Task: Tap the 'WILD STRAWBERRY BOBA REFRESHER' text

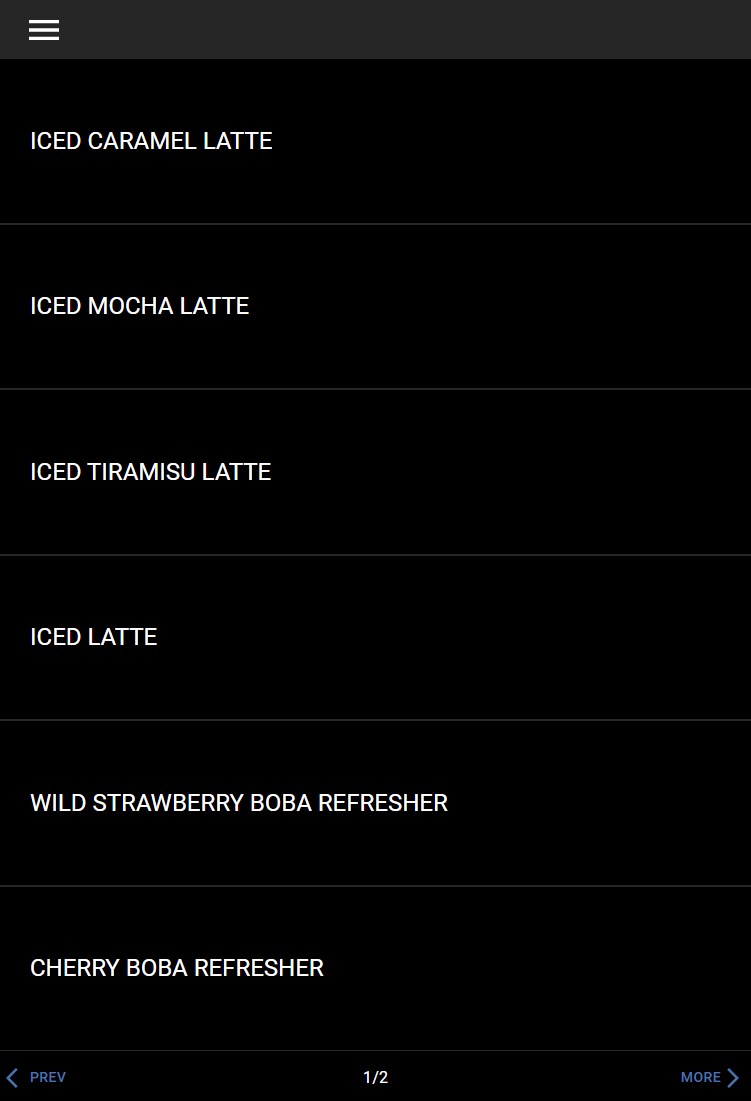Action: (239, 802)
